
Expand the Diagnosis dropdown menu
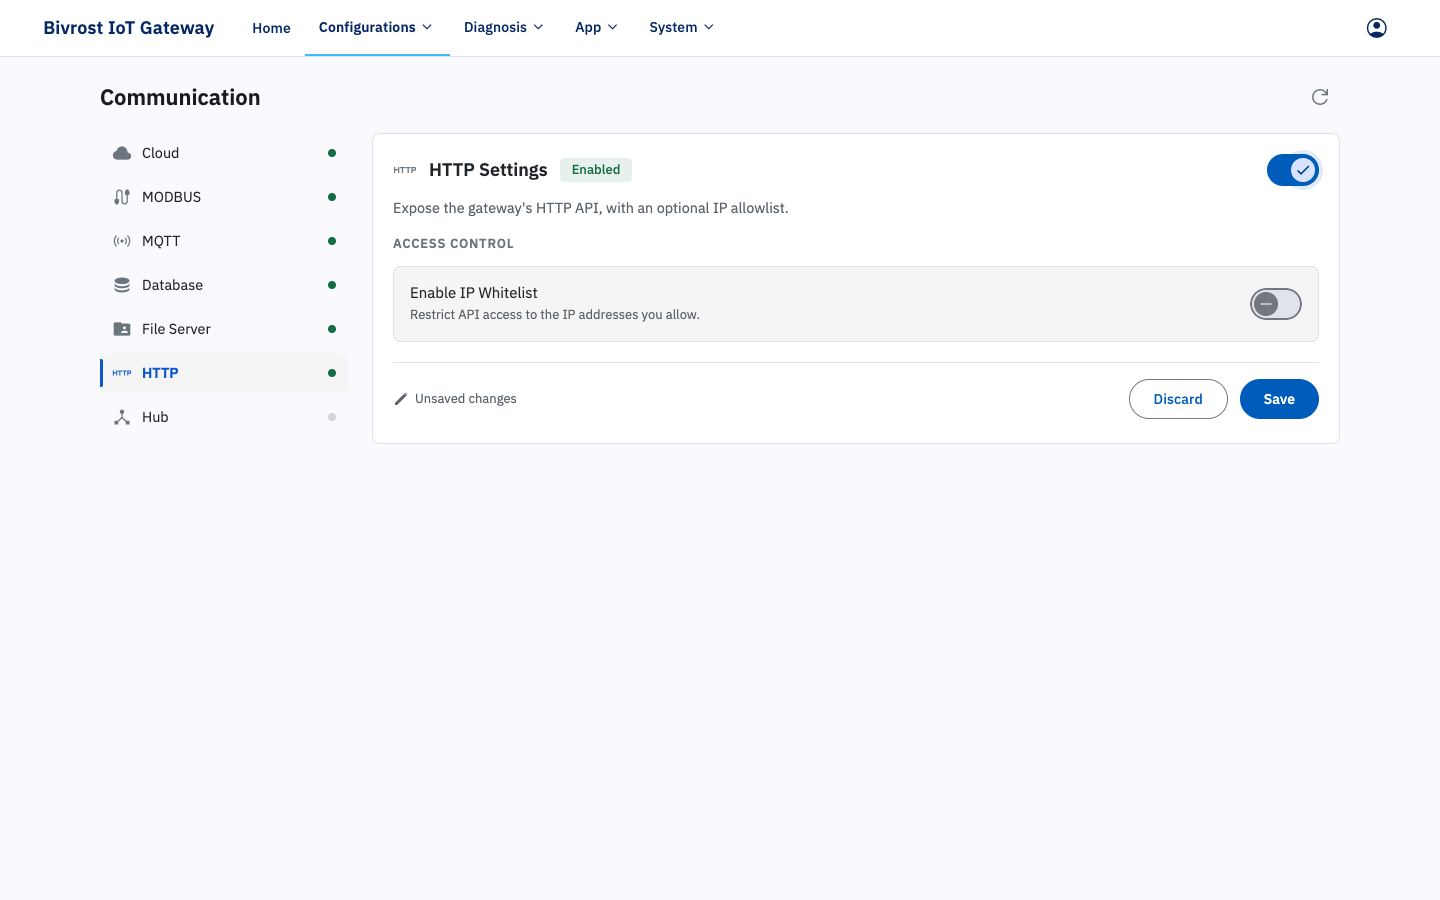pyautogui.click(x=504, y=28)
